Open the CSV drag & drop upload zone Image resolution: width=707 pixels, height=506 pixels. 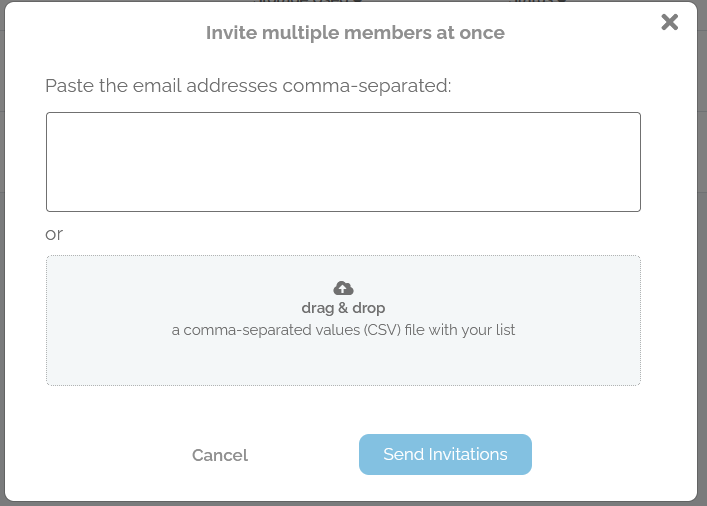coord(343,321)
